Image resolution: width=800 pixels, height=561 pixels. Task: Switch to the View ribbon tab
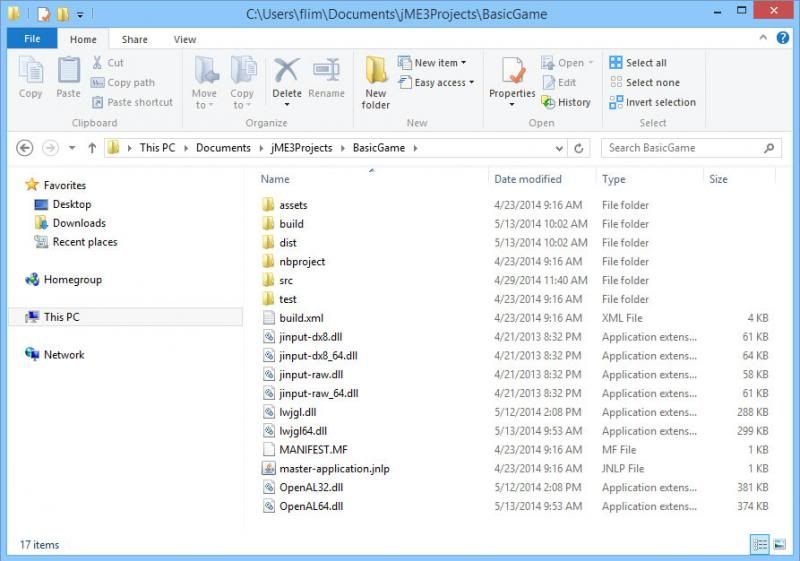pos(185,39)
